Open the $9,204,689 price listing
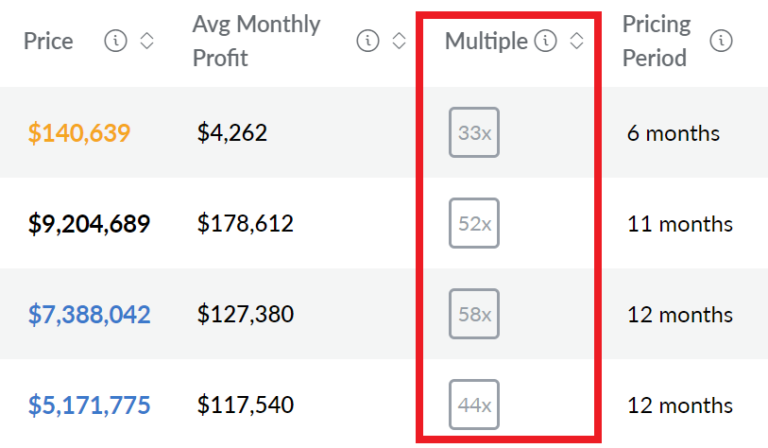Image resolution: width=768 pixels, height=448 pixels. tap(89, 224)
